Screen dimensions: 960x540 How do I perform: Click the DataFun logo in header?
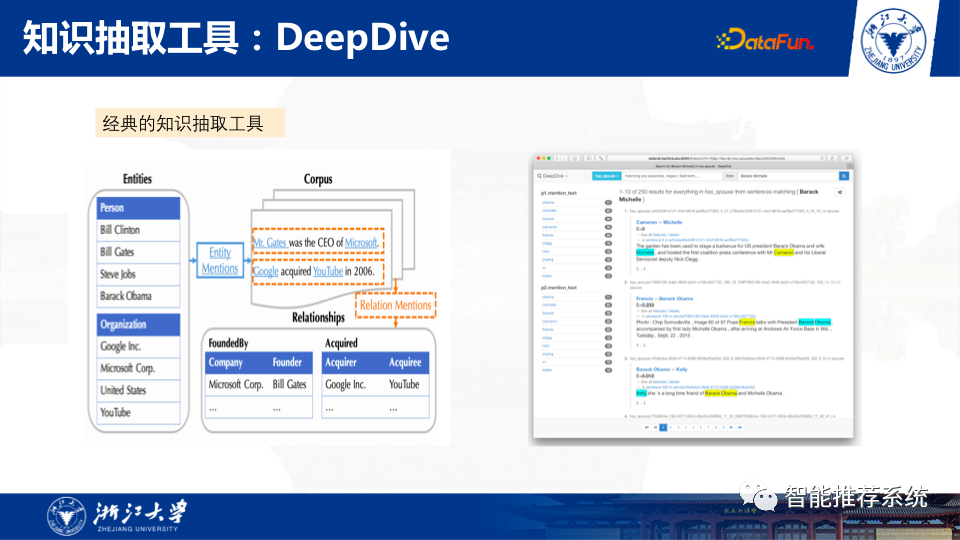(765, 40)
